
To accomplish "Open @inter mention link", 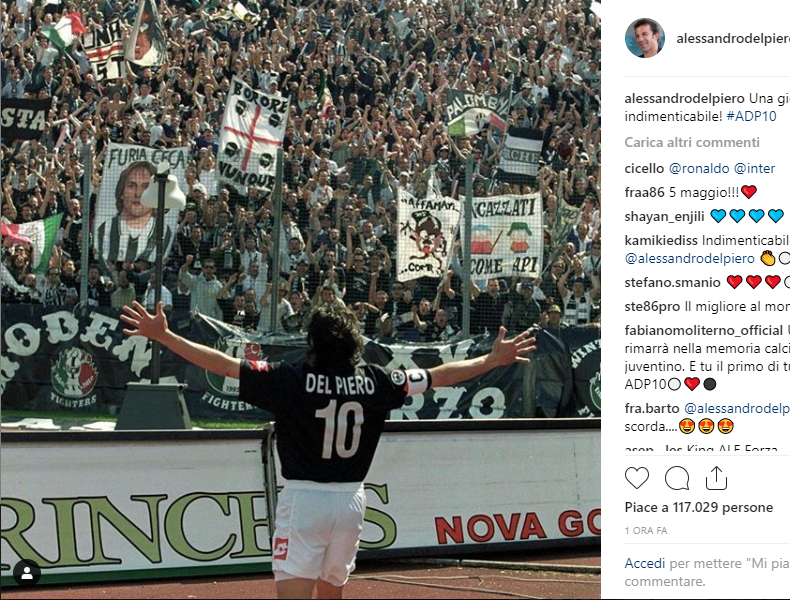I will pyautogui.click(x=754, y=168).
